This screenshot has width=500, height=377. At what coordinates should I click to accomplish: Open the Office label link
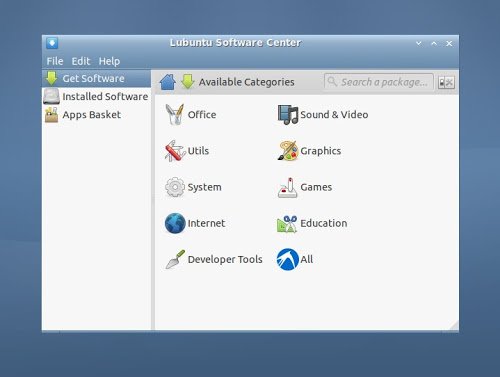(202, 115)
